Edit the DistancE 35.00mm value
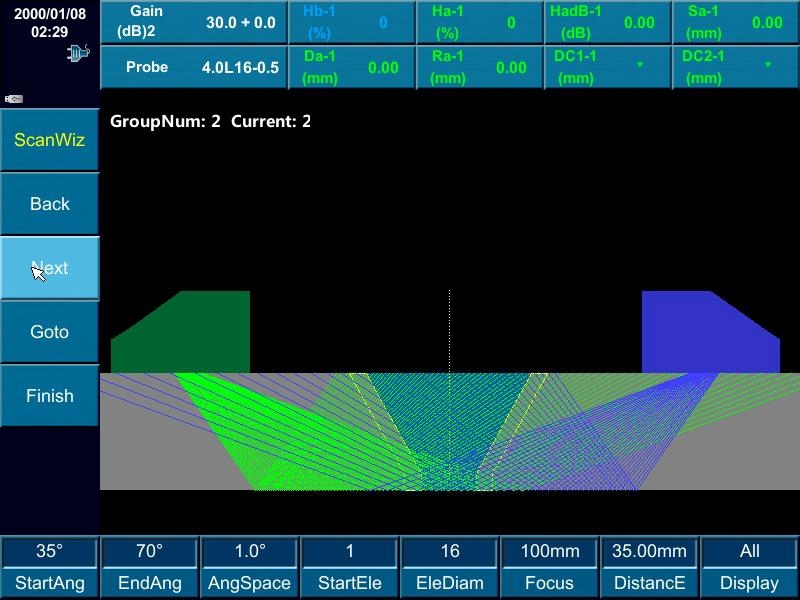The image size is (800, 600). pyautogui.click(x=650, y=566)
